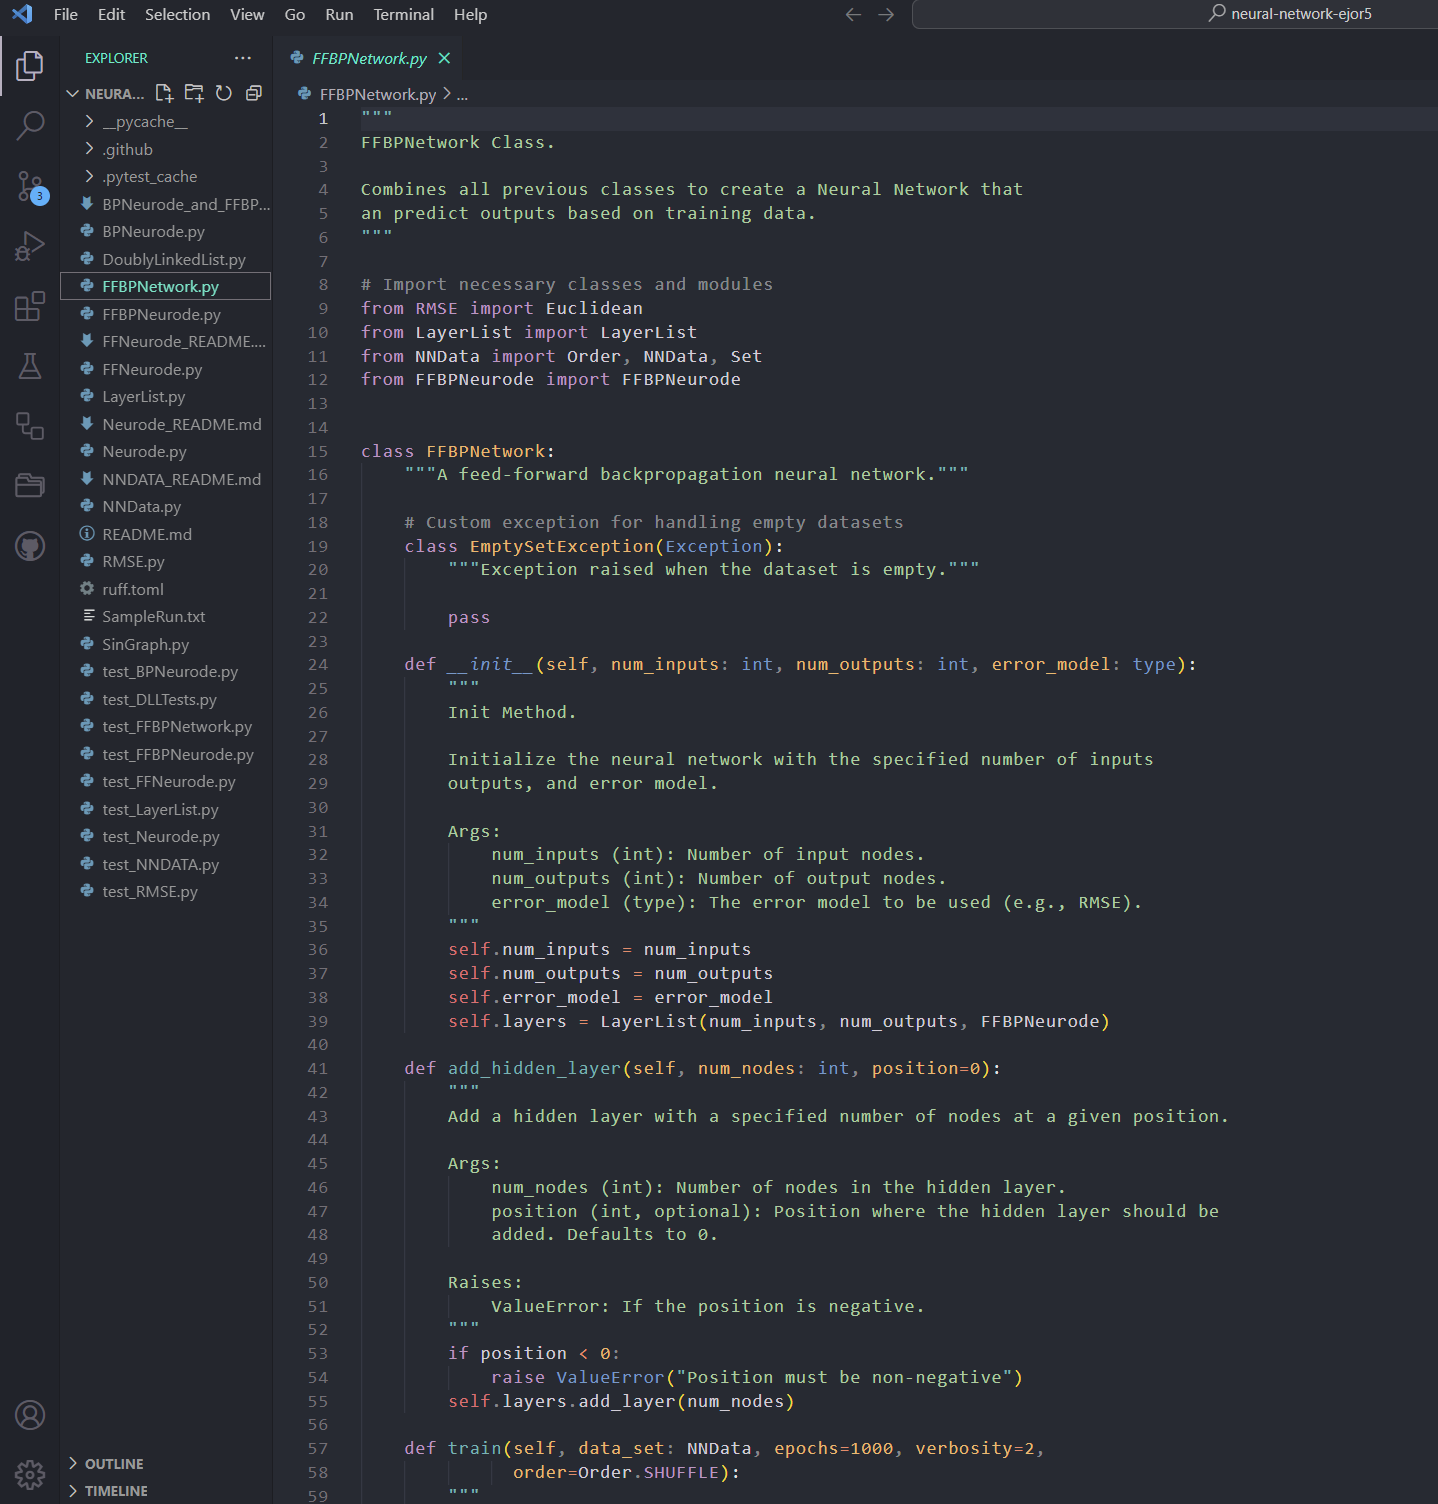Viewport: 1438px width, 1504px height.
Task: Open the File menu
Action: tap(66, 14)
